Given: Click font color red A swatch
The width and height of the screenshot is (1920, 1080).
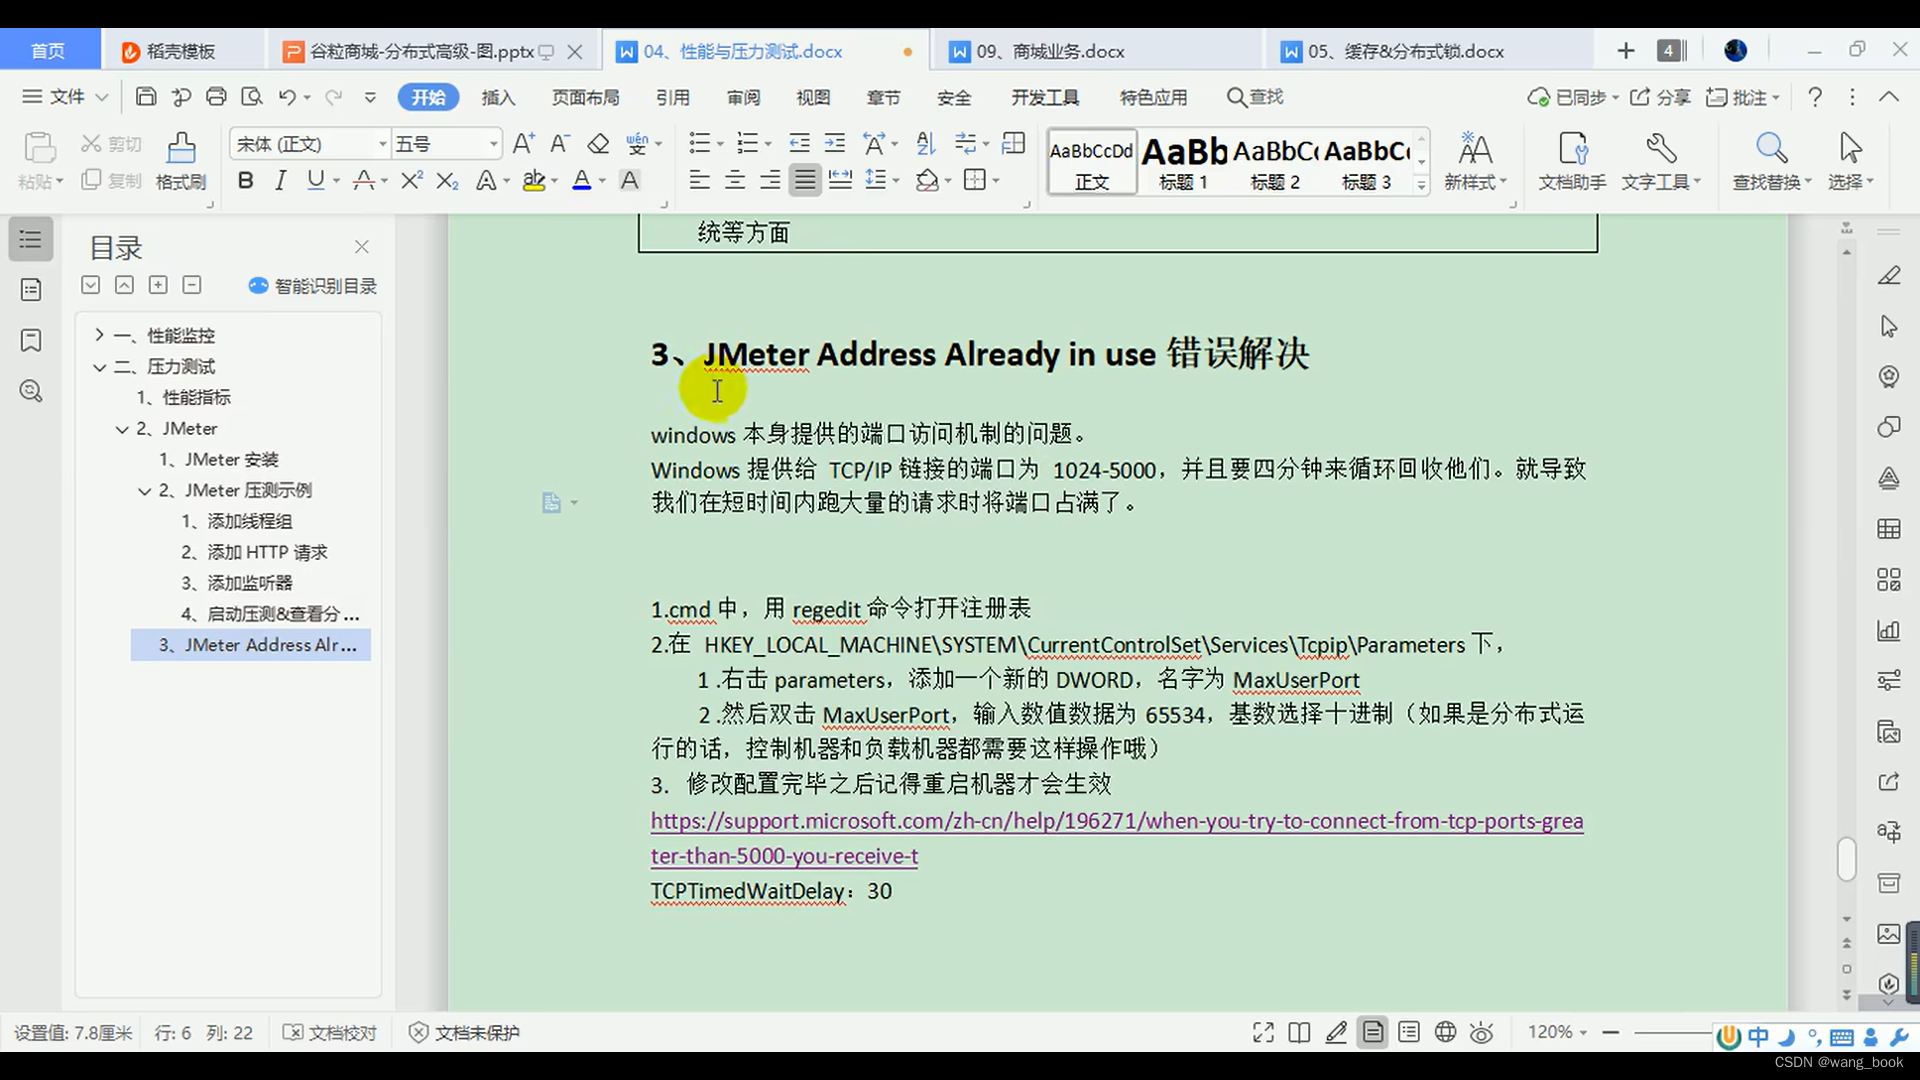Looking at the screenshot, I should coord(581,180).
